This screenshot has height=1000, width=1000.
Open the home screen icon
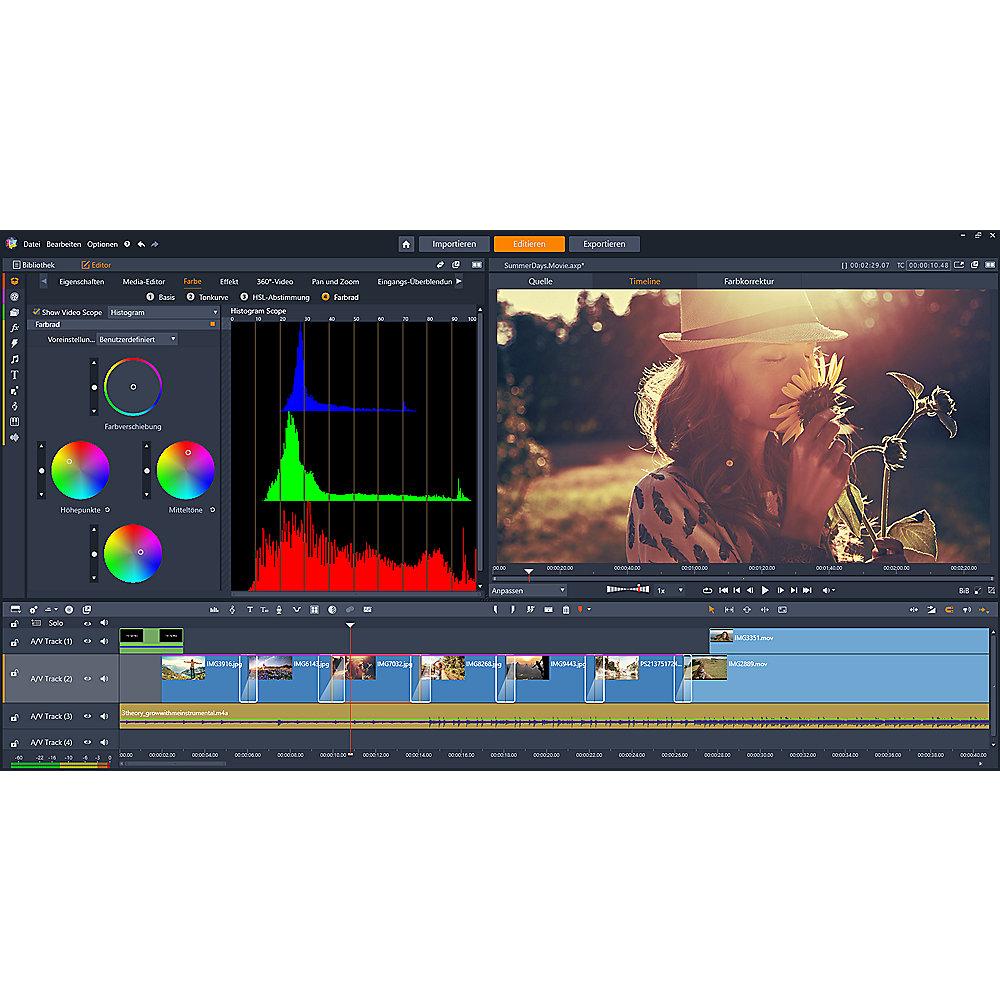click(x=406, y=244)
